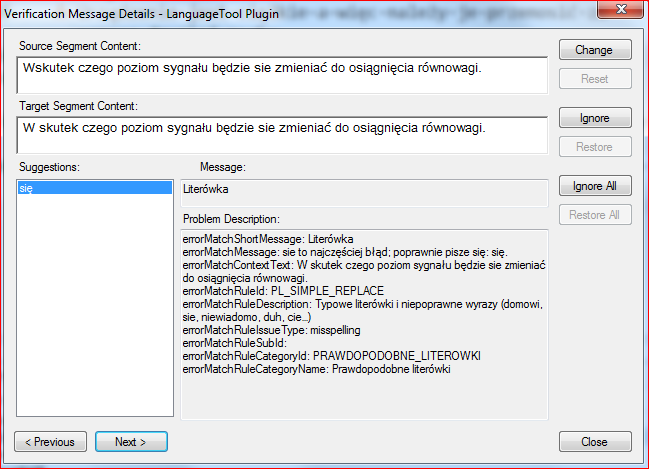The width and height of the screenshot is (649, 469).
Task: Click the "Suggestions:" label
Action: (x=49, y=166)
